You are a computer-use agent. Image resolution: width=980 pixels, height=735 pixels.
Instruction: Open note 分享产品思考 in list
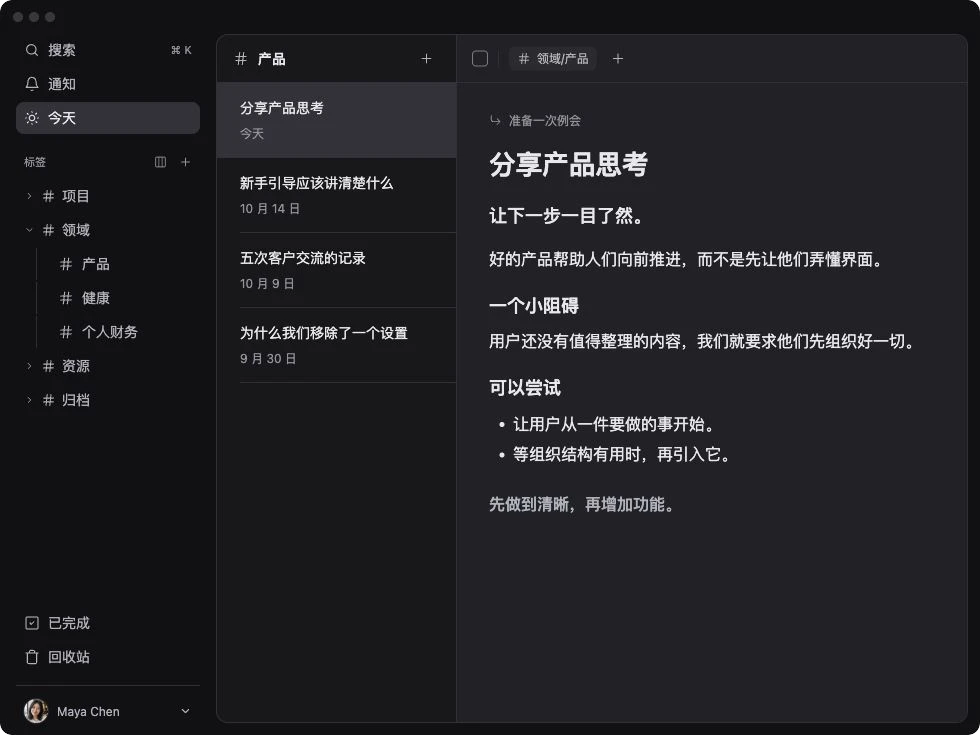coord(336,120)
